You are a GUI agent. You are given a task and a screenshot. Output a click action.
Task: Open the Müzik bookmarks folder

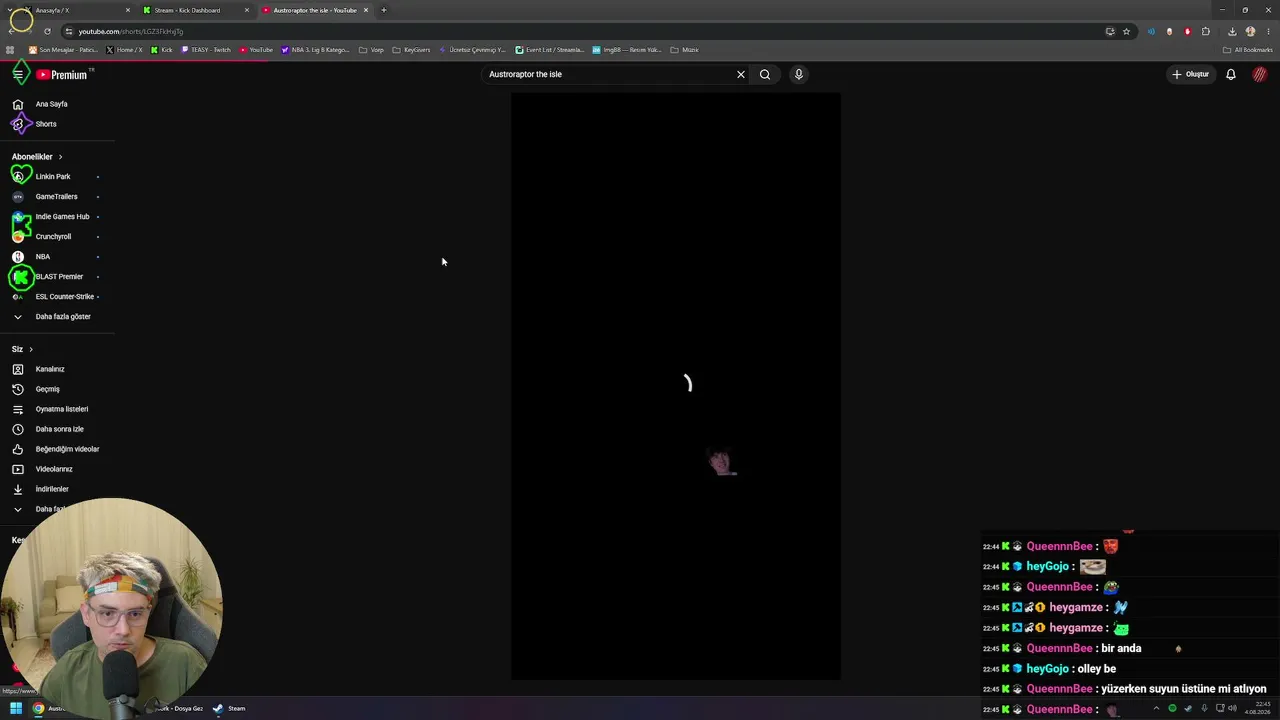(685, 50)
